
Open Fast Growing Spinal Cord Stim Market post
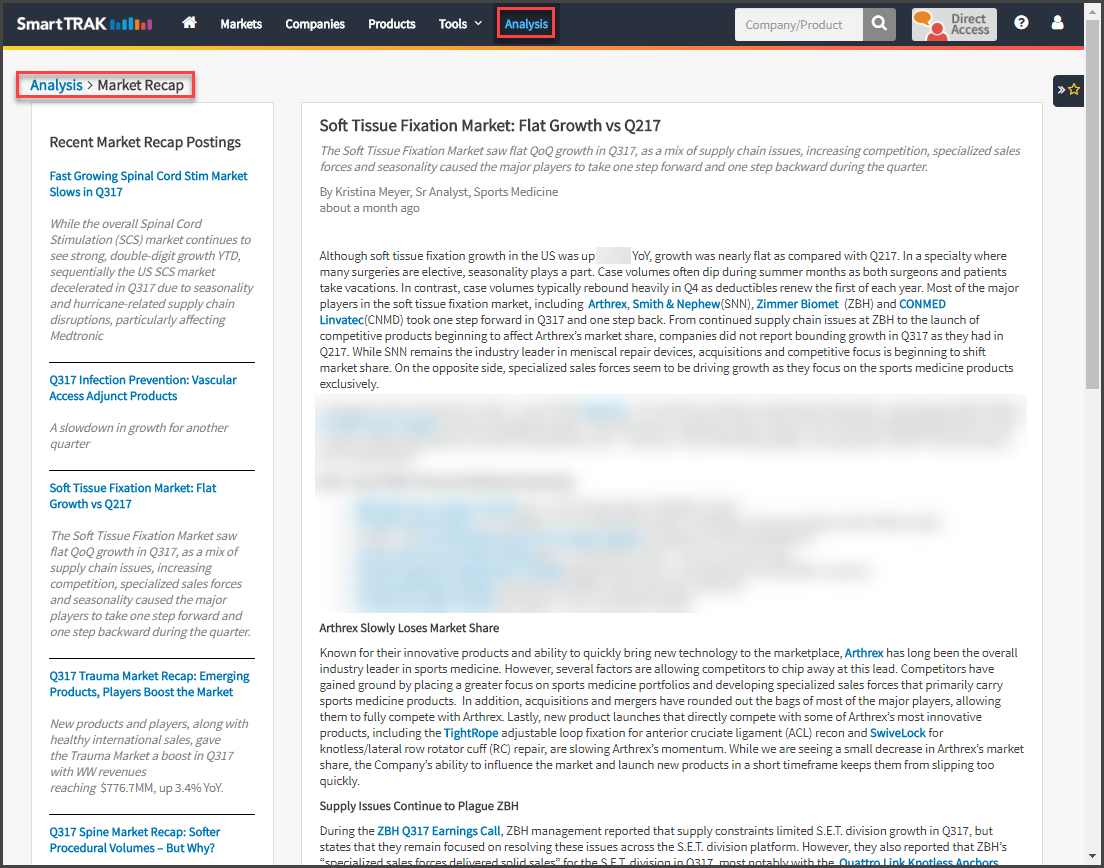pyautogui.click(x=148, y=184)
